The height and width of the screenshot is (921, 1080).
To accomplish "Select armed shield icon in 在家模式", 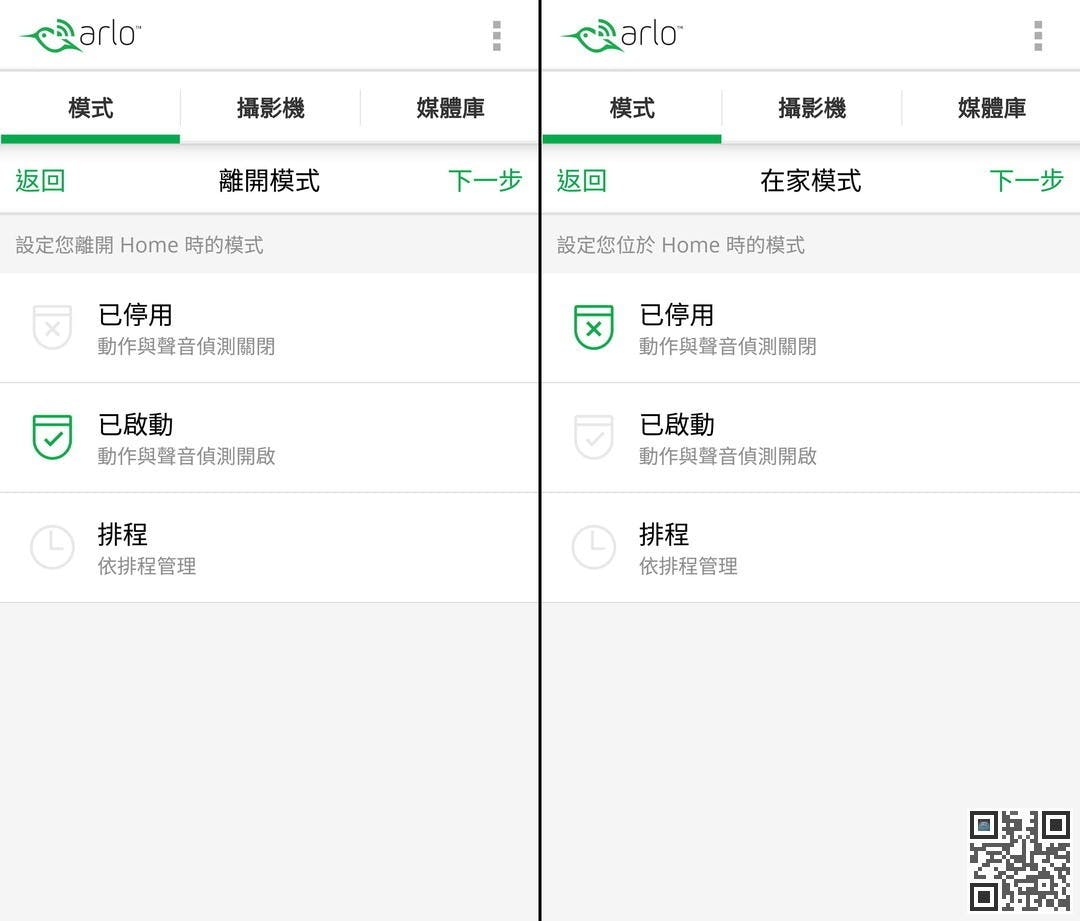I will [x=594, y=437].
